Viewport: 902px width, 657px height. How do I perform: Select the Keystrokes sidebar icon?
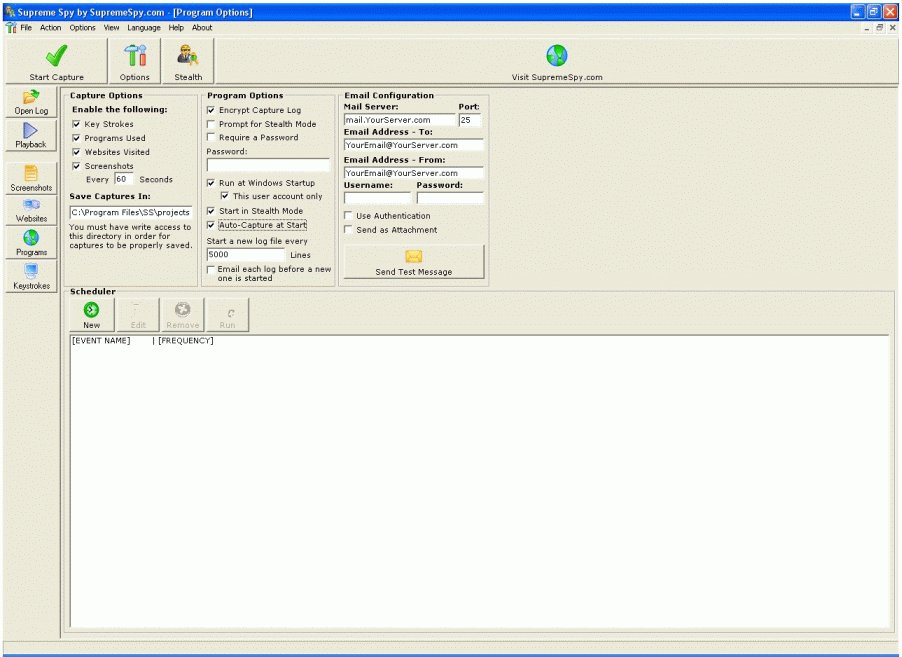(x=31, y=273)
